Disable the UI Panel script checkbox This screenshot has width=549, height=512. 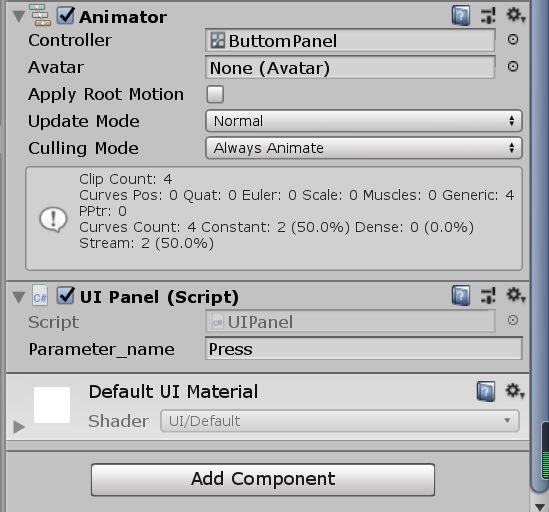66,296
